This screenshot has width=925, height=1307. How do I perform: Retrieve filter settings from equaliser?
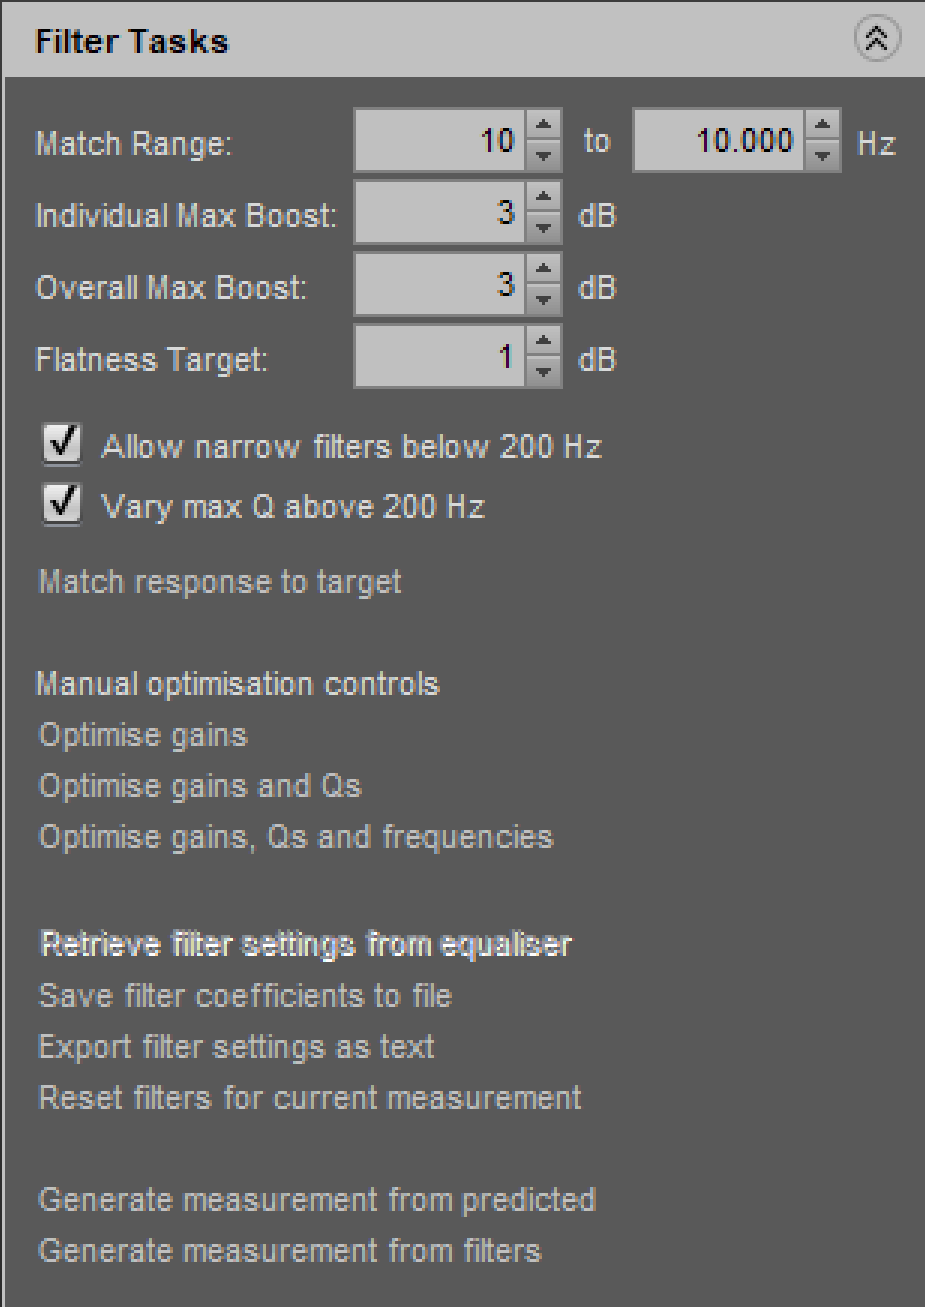pos(304,944)
